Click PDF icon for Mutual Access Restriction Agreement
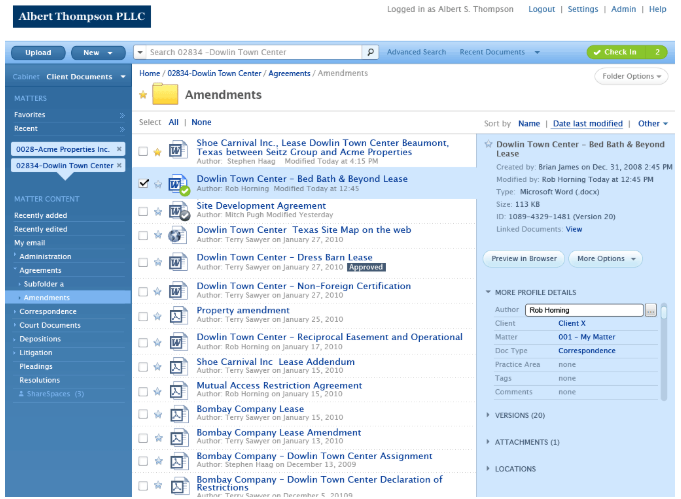The height and width of the screenshot is (499, 681). click(178, 391)
